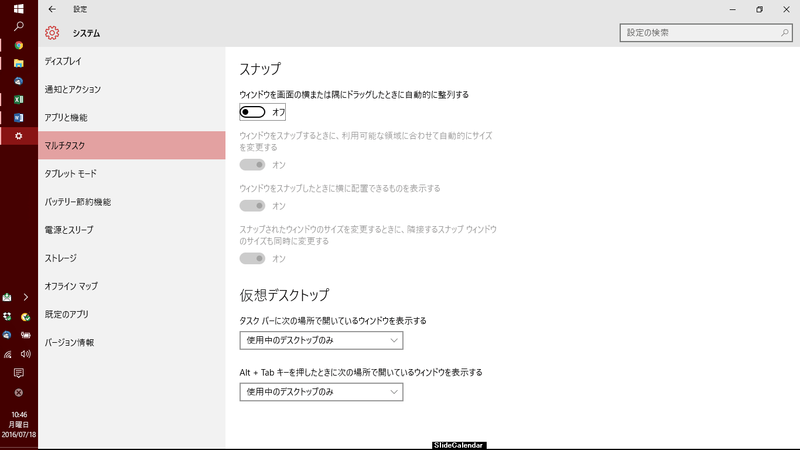The height and width of the screenshot is (450, 800).
Task: Open 電源とスリープ settings page
Action: pos(132,230)
